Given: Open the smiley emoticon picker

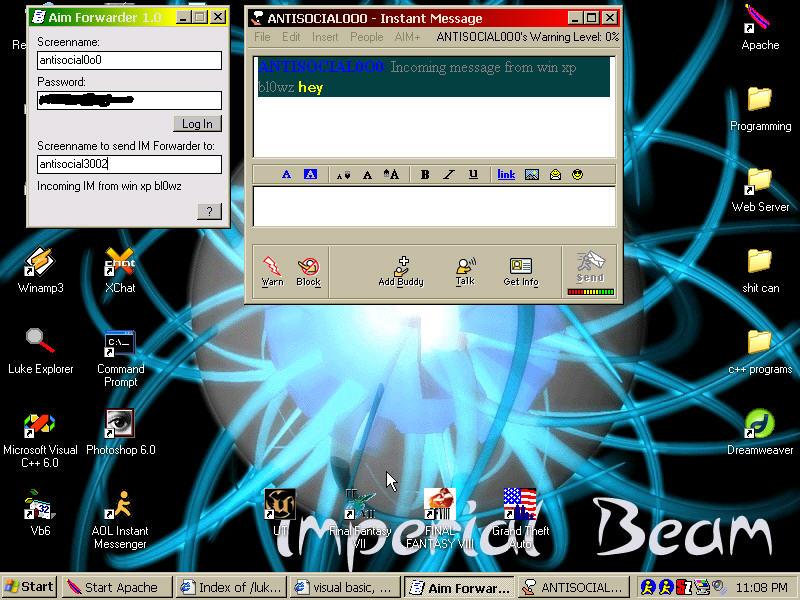Looking at the screenshot, I should pos(577,174).
